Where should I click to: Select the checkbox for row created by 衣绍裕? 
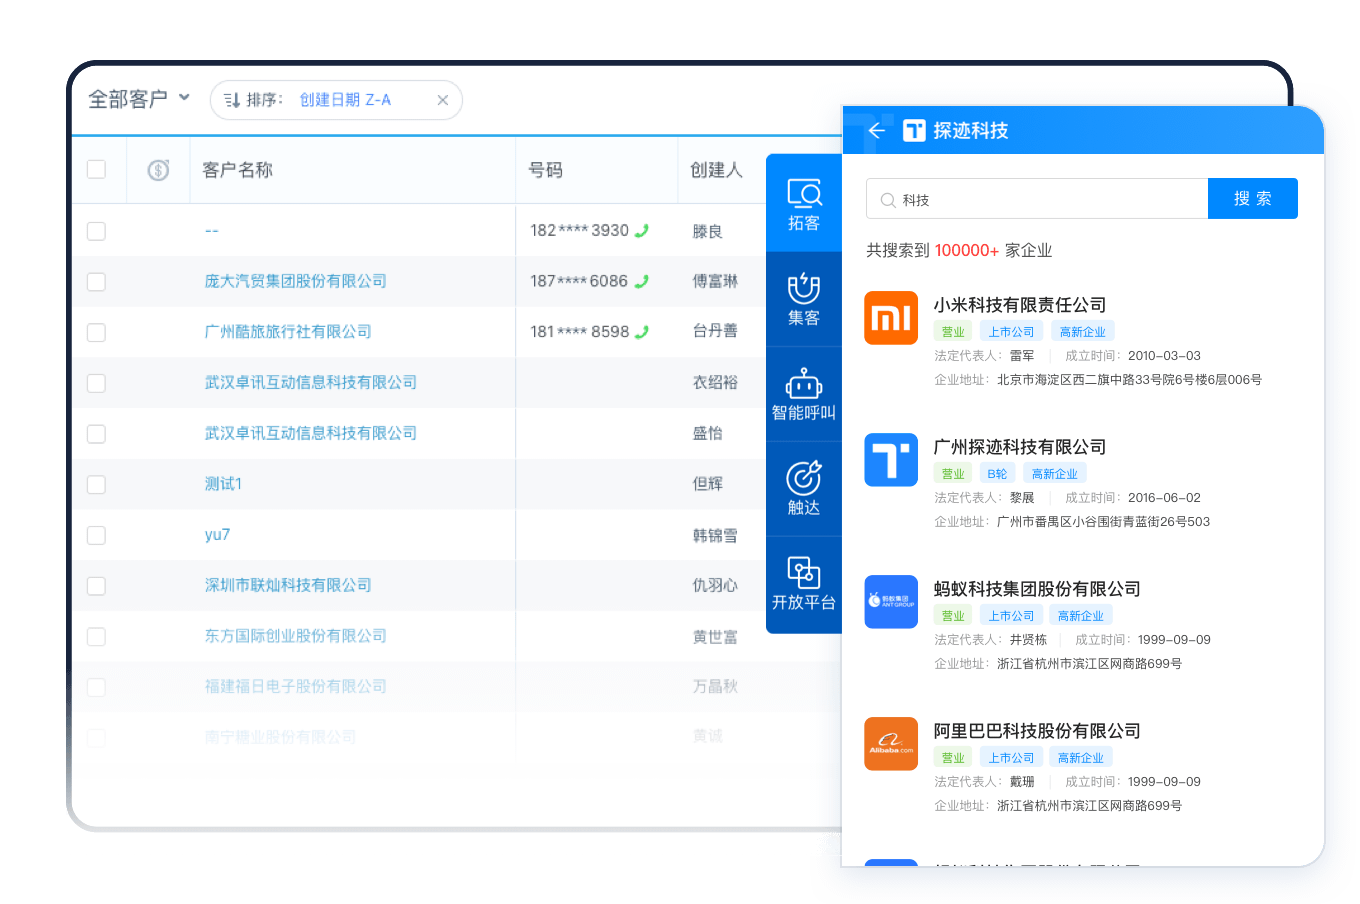[x=96, y=383]
